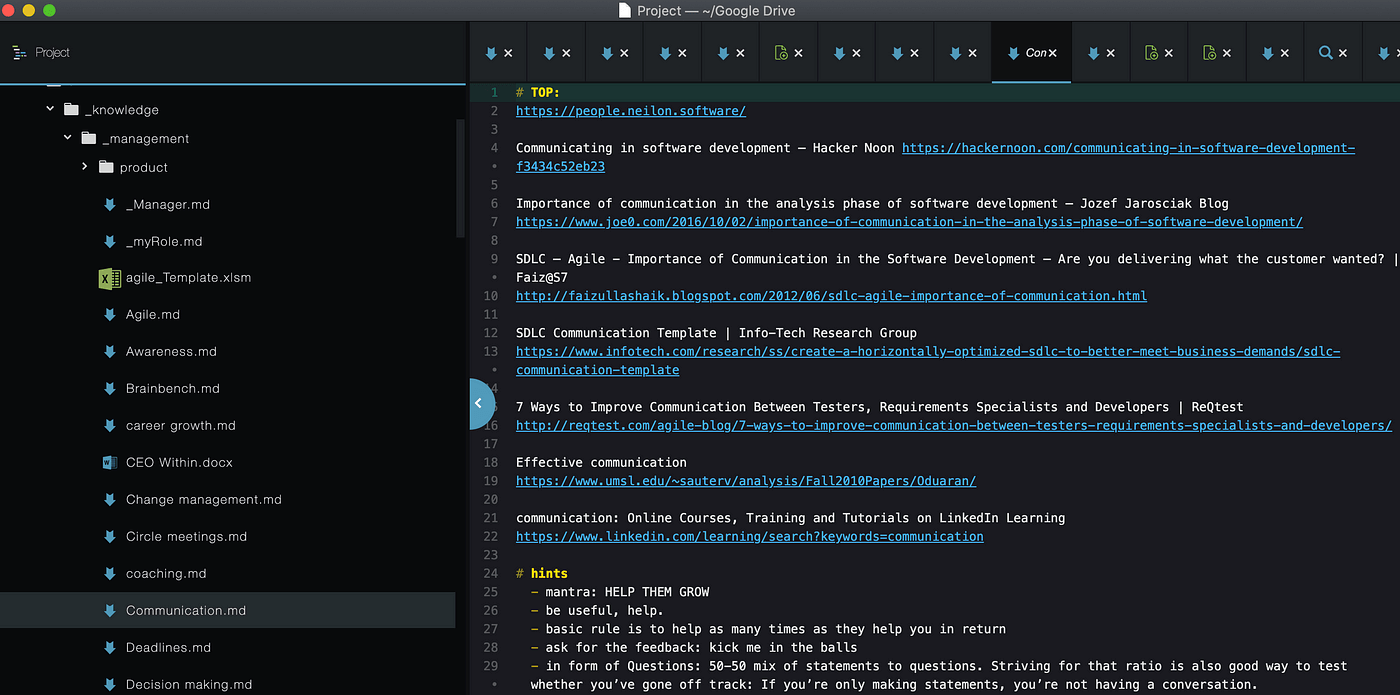Click line number 24 in the gutter
The width and height of the screenshot is (1400, 695).
[x=490, y=574]
